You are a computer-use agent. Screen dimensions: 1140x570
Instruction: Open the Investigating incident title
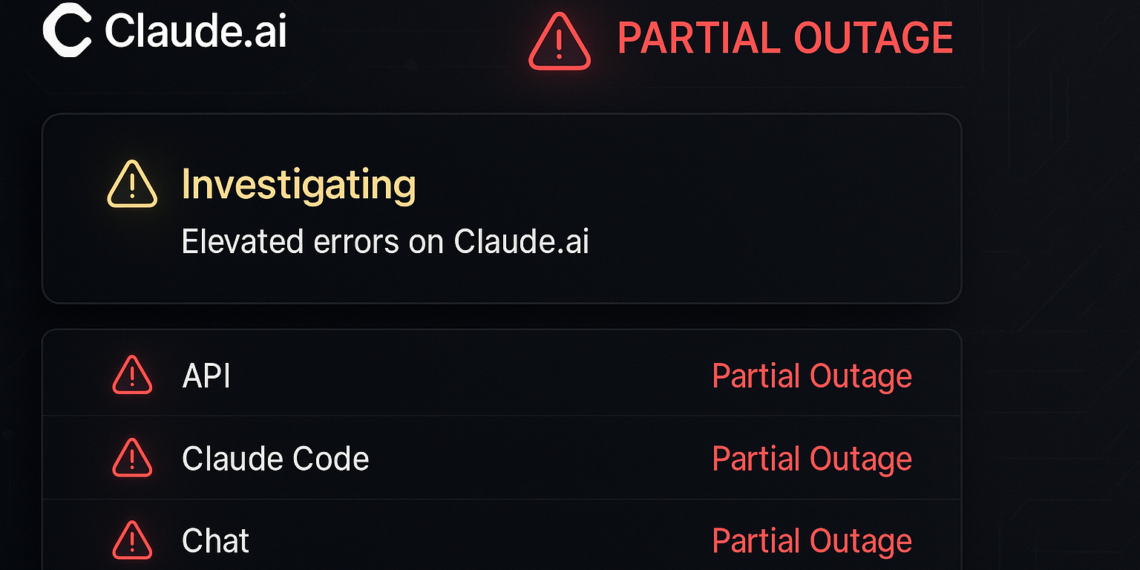(x=298, y=185)
